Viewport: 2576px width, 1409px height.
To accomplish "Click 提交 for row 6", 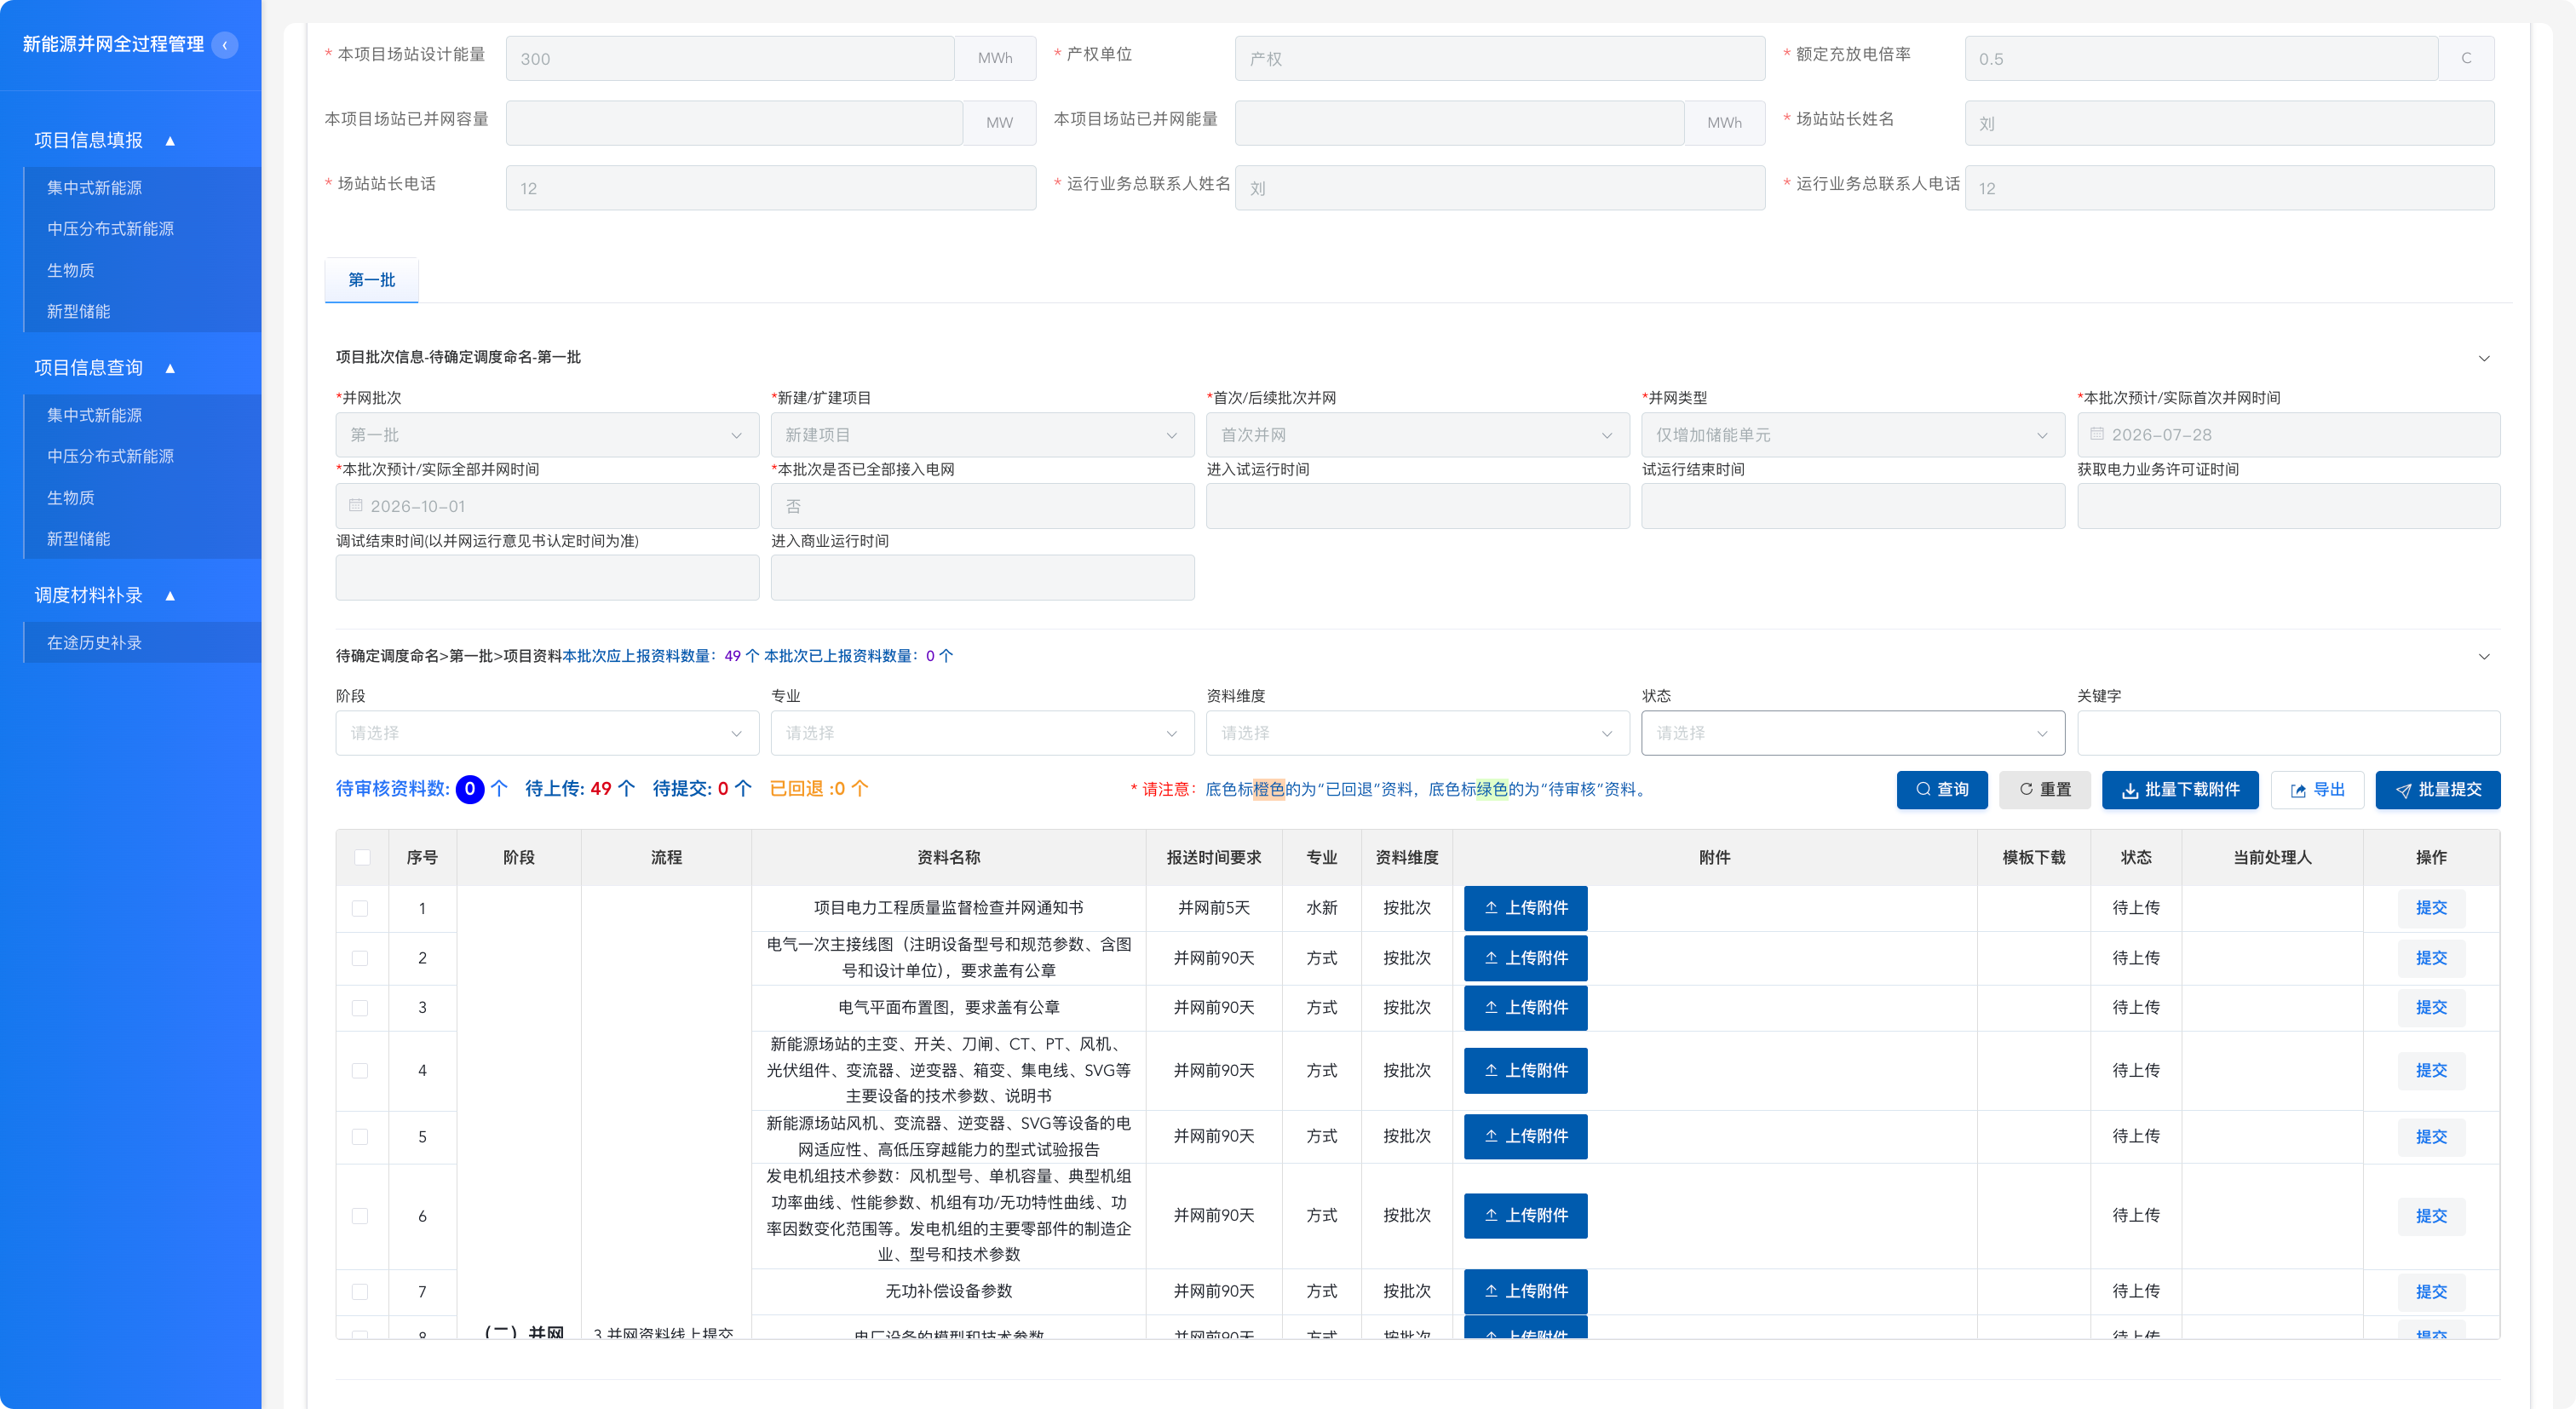I will point(2431,1216).
